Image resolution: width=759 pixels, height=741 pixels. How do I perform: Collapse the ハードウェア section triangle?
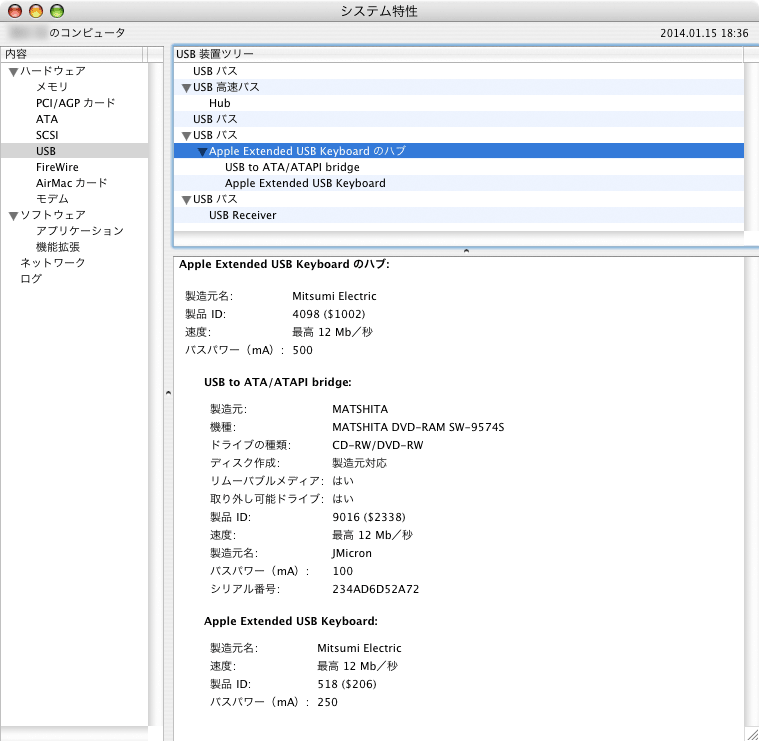pyautogui.click(x=13, y=72)
